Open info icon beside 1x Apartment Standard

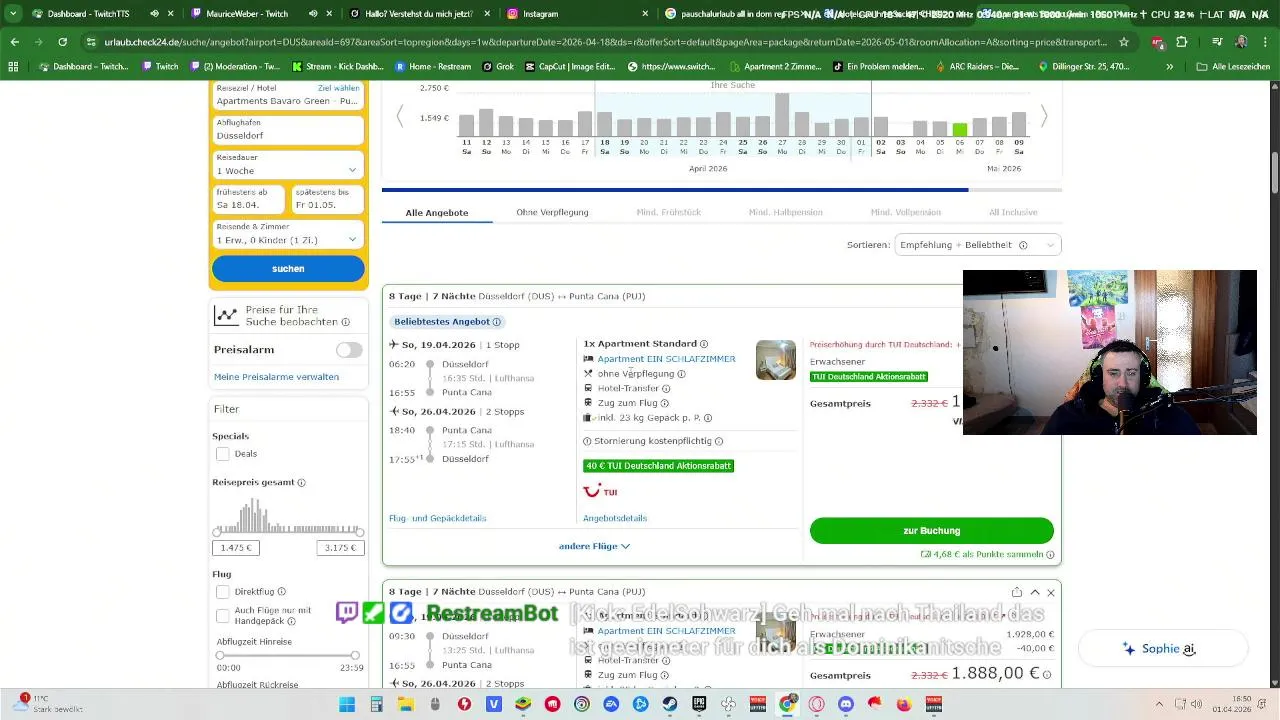coord(703,344)
